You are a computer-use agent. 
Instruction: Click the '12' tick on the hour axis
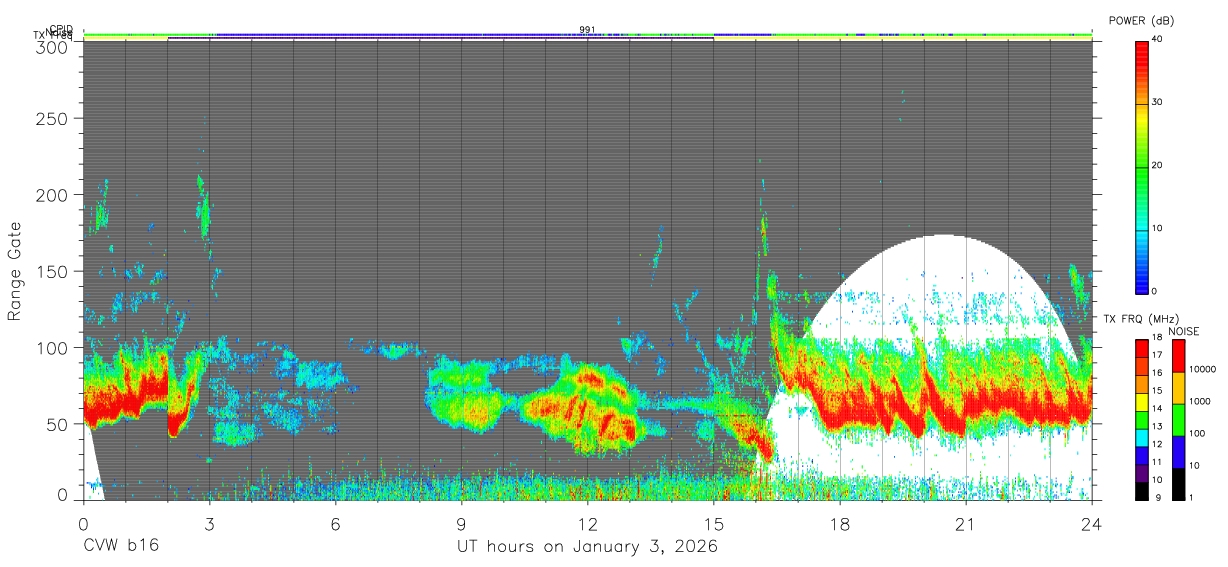click(587, 523)
